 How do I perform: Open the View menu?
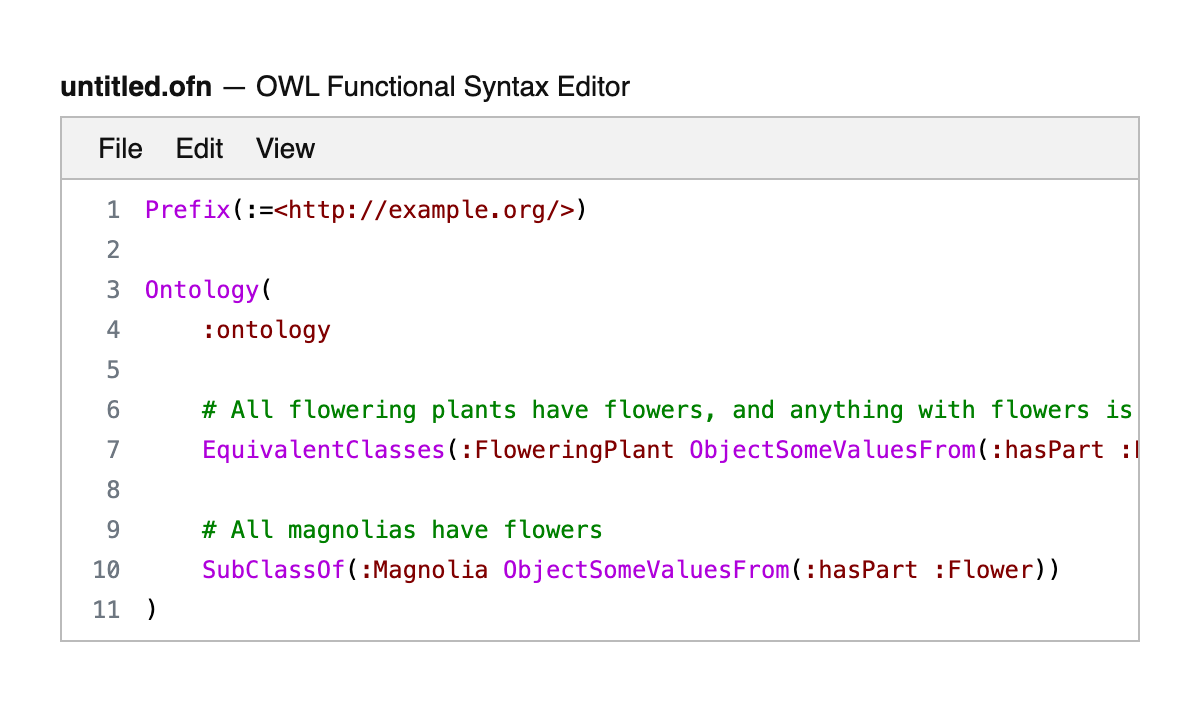[x=285, y=149]
